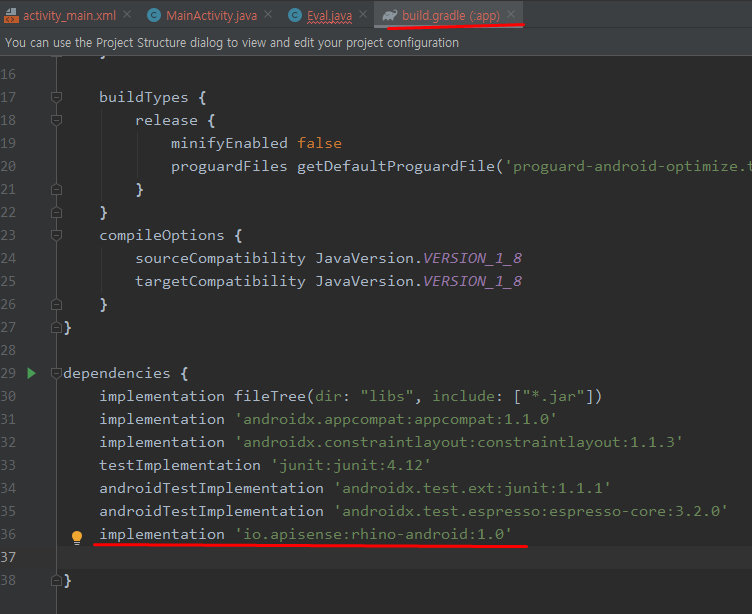
Task: Click 'targetCompatibility' on line 25
Action: 220,282
